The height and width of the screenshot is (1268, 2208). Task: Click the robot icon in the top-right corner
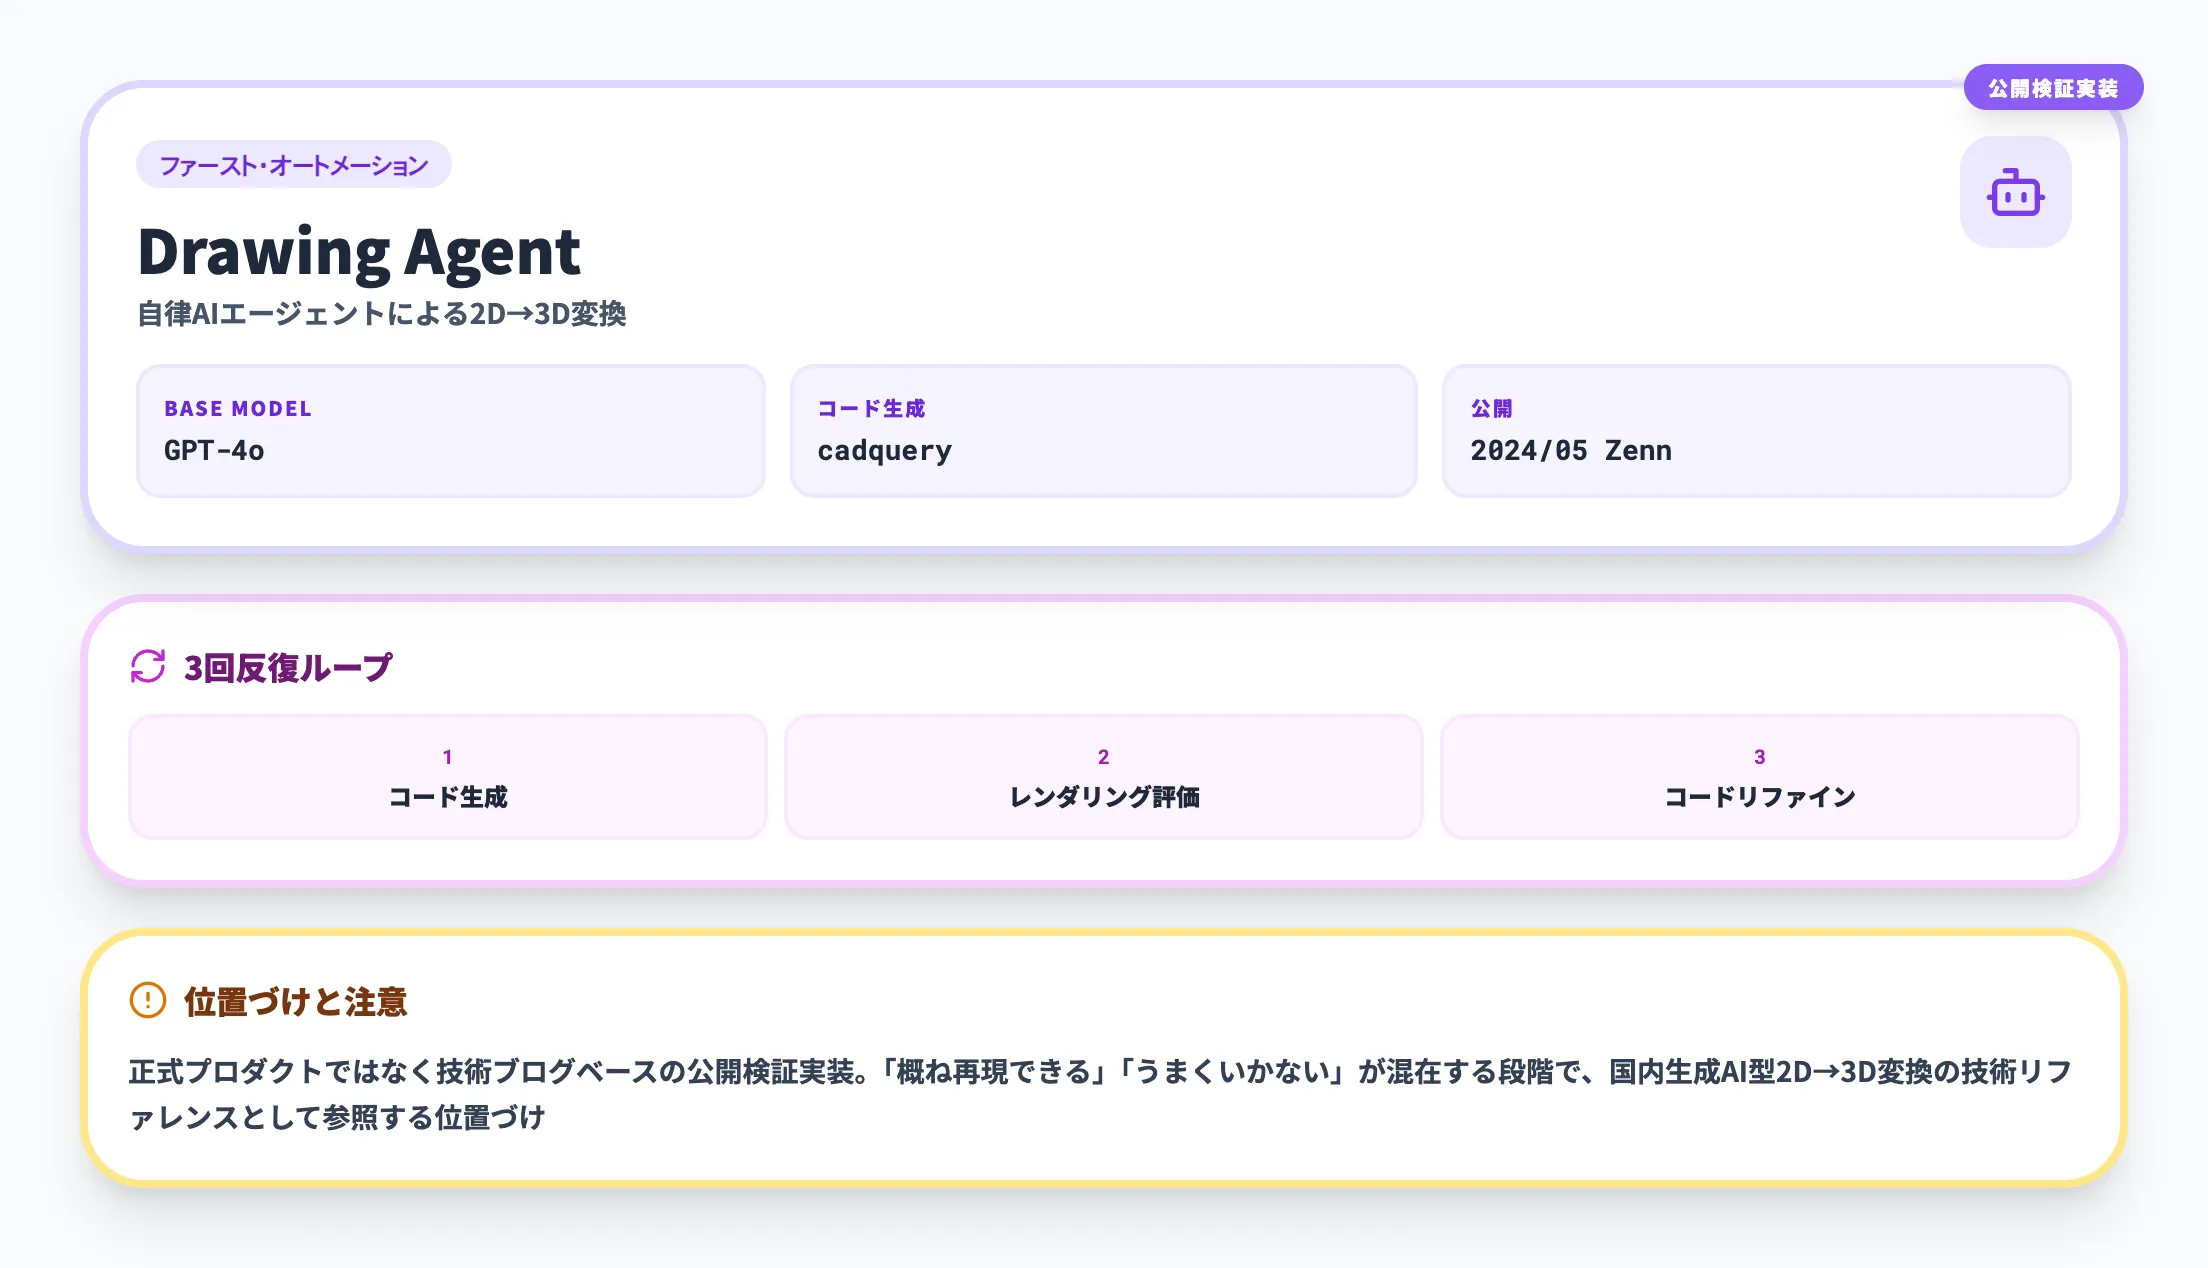(x=2014, y=192)
